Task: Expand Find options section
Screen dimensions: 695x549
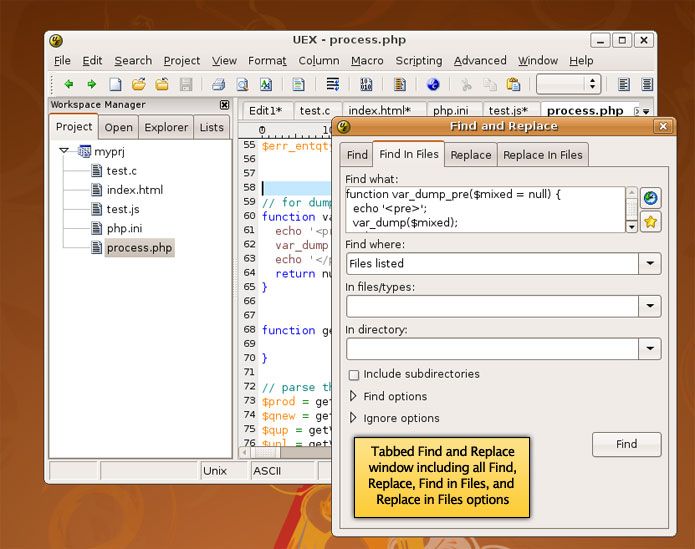Action: (353, 396)
